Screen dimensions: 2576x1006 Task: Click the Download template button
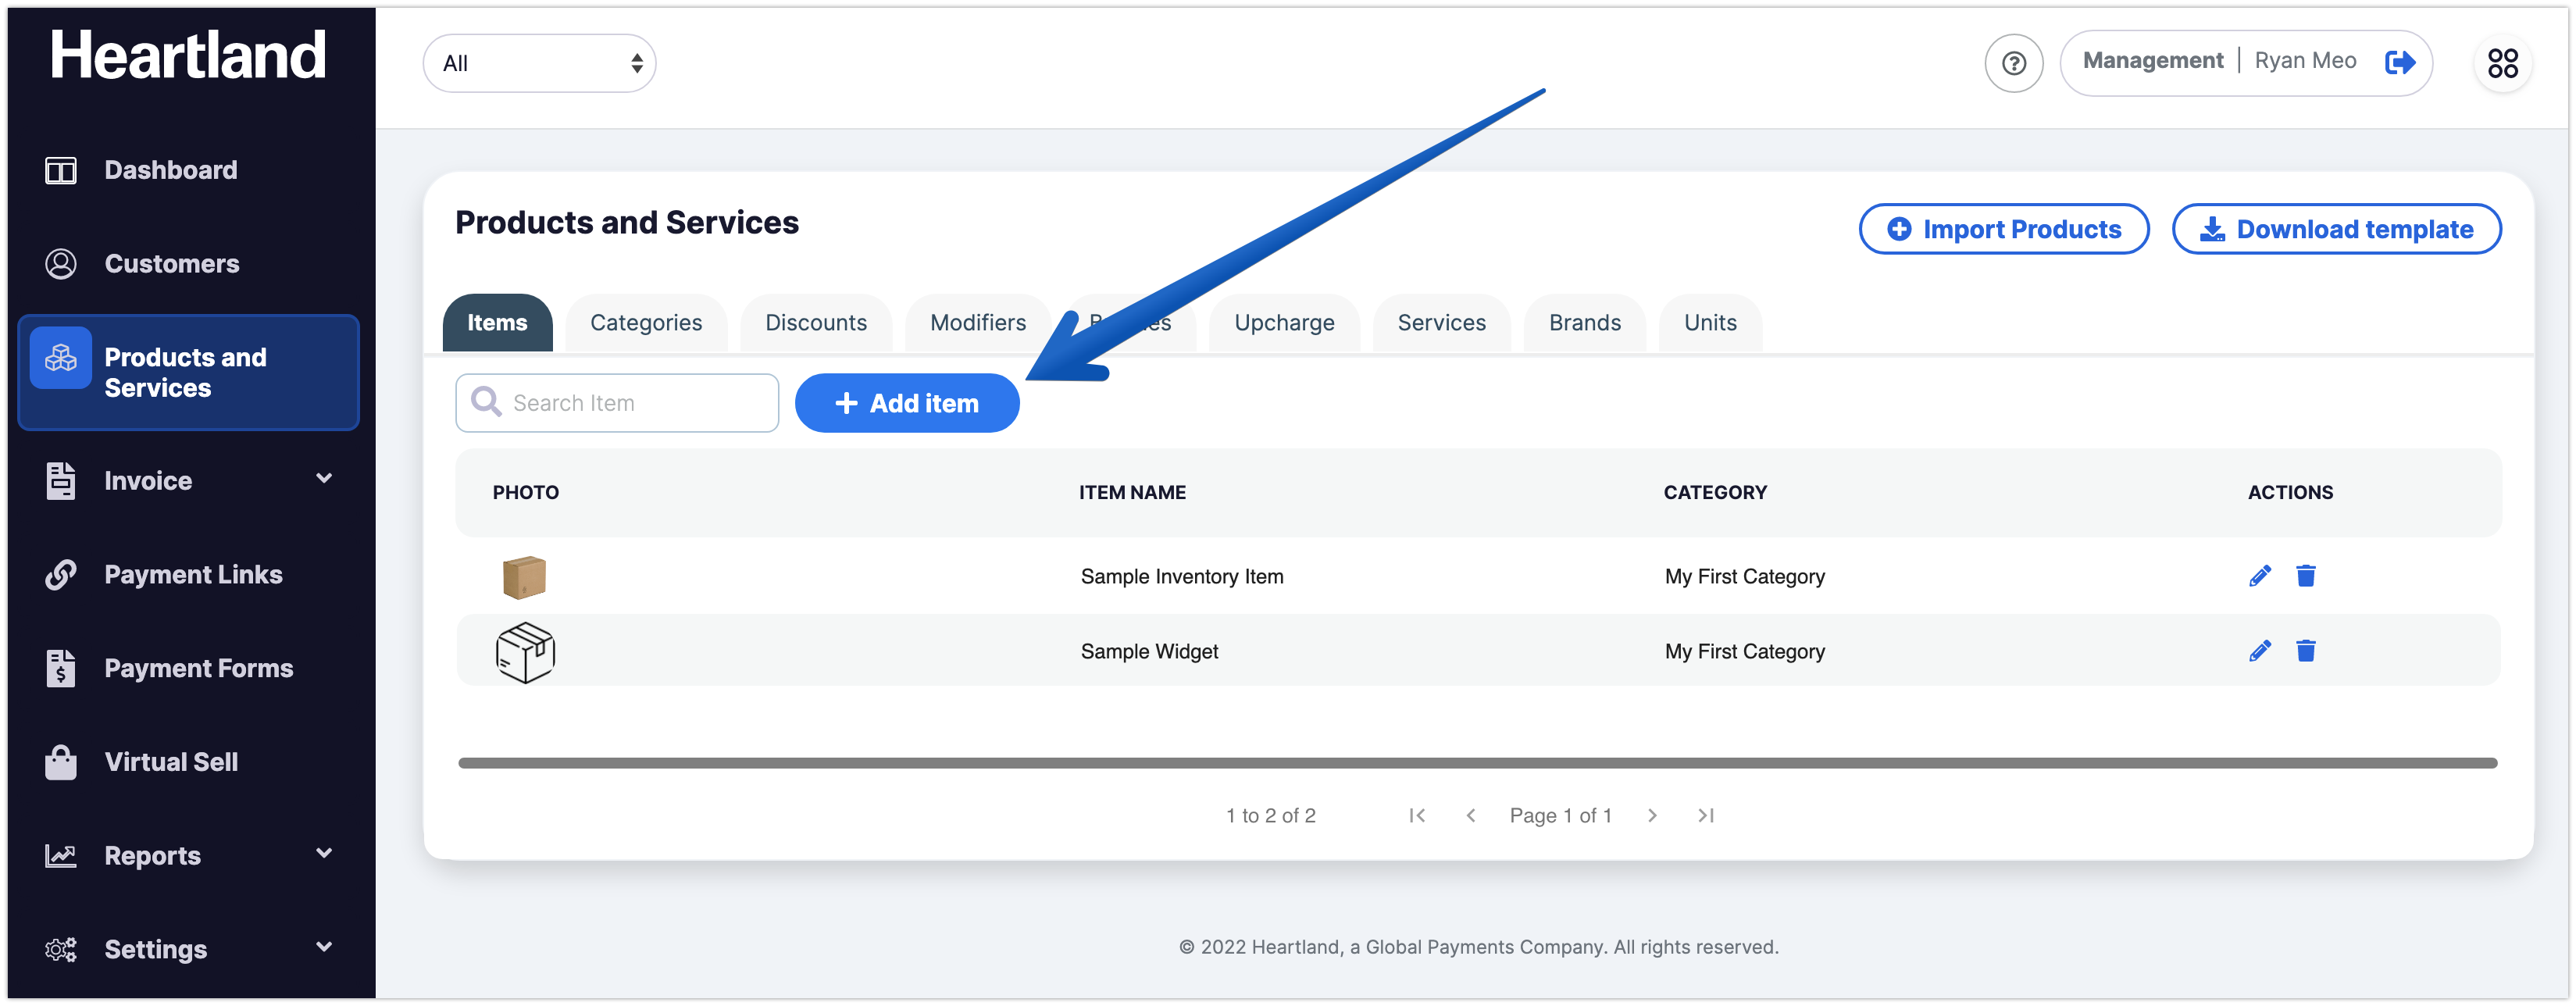pos(2336,229)
